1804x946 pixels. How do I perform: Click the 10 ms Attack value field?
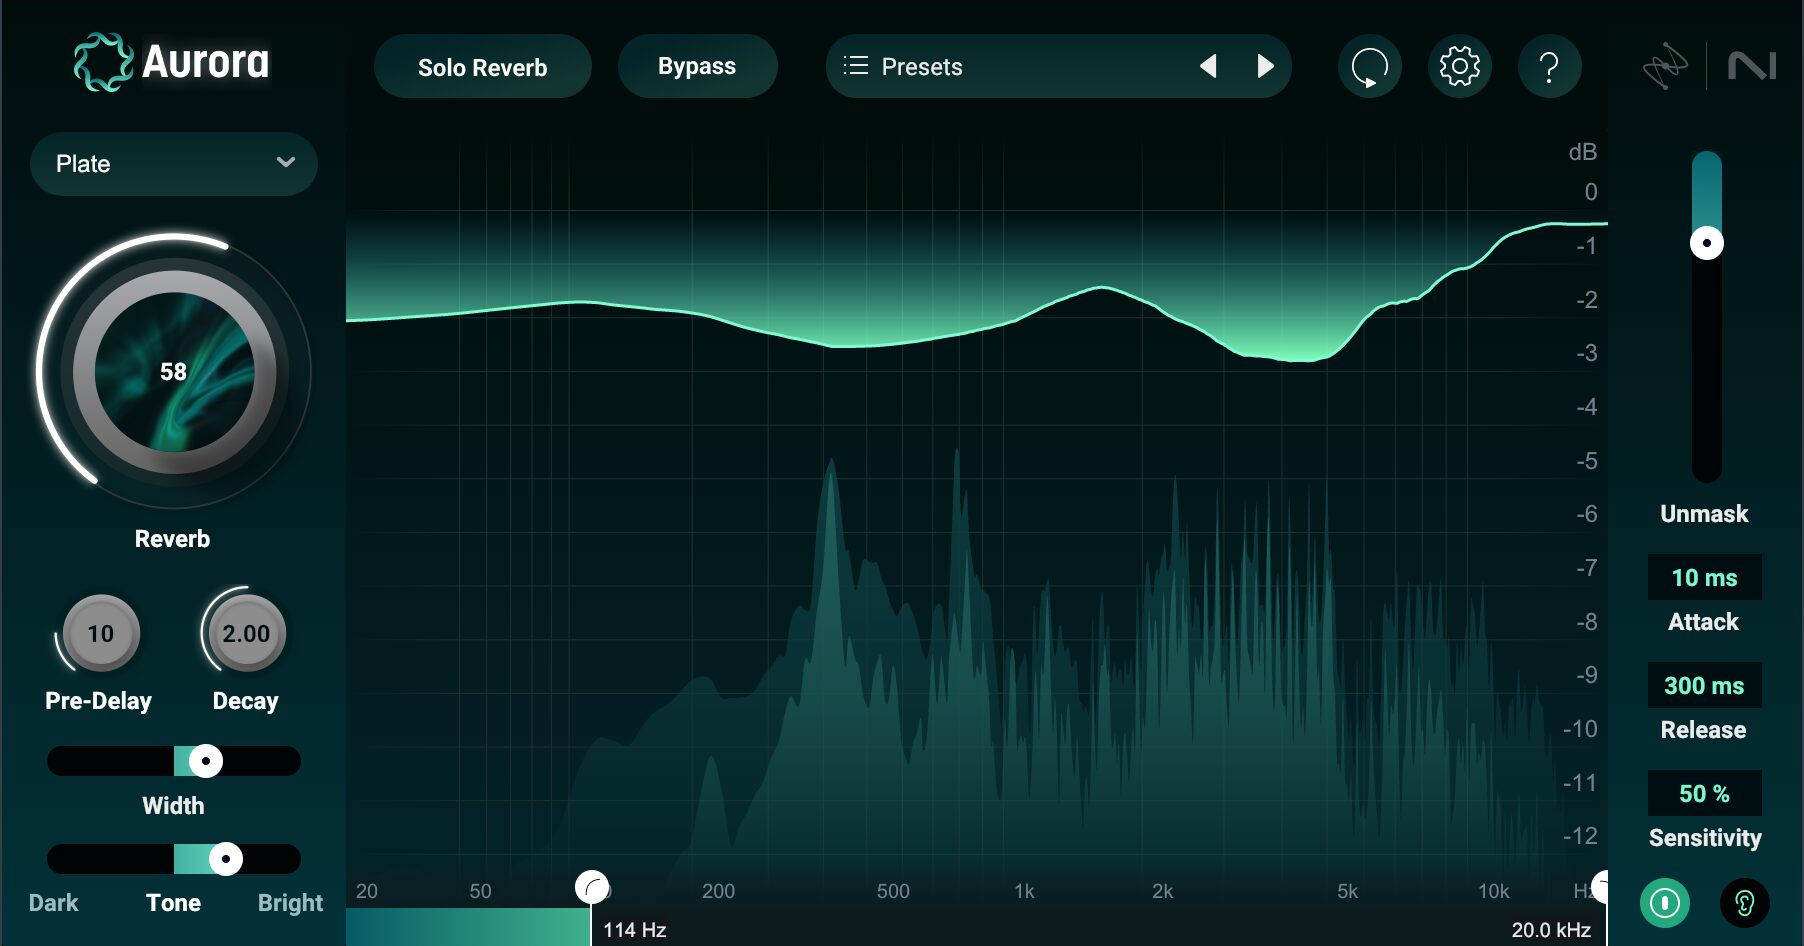[x=1704, y=577]
